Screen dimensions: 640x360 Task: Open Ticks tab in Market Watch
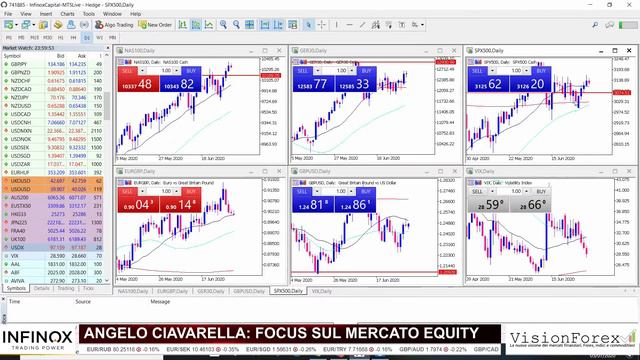pos(89,289)
